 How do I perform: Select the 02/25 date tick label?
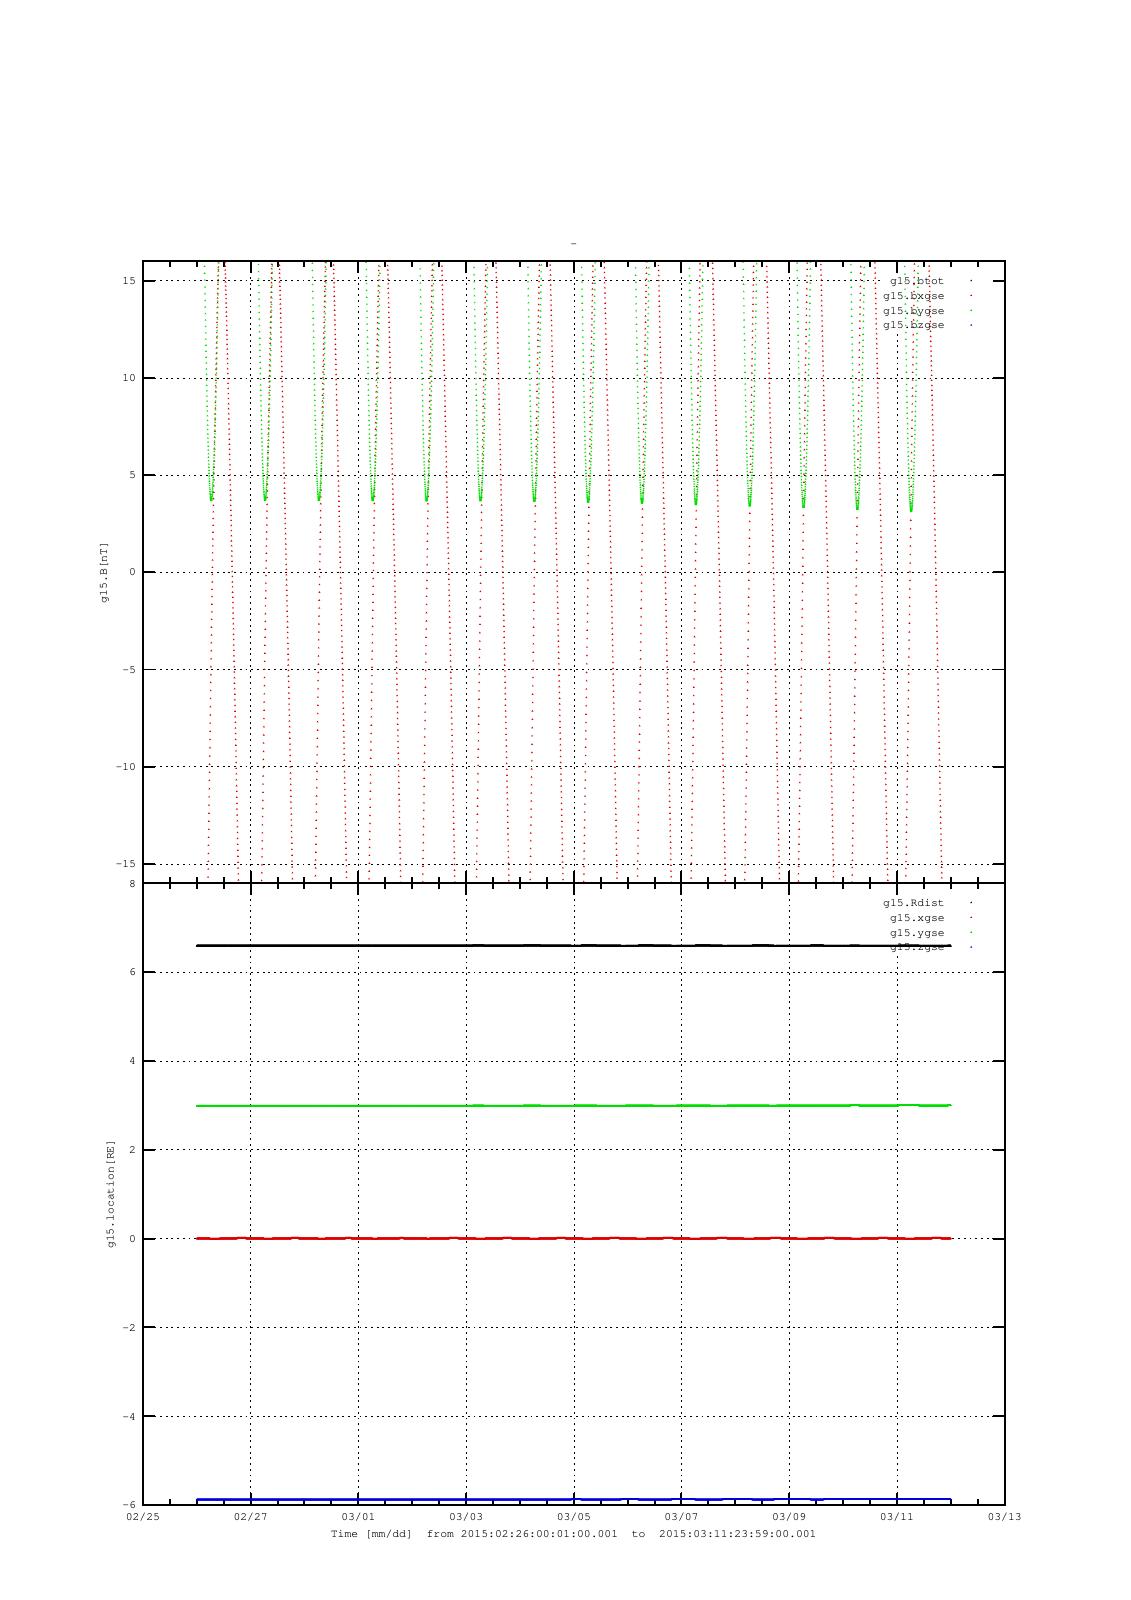143,1517
